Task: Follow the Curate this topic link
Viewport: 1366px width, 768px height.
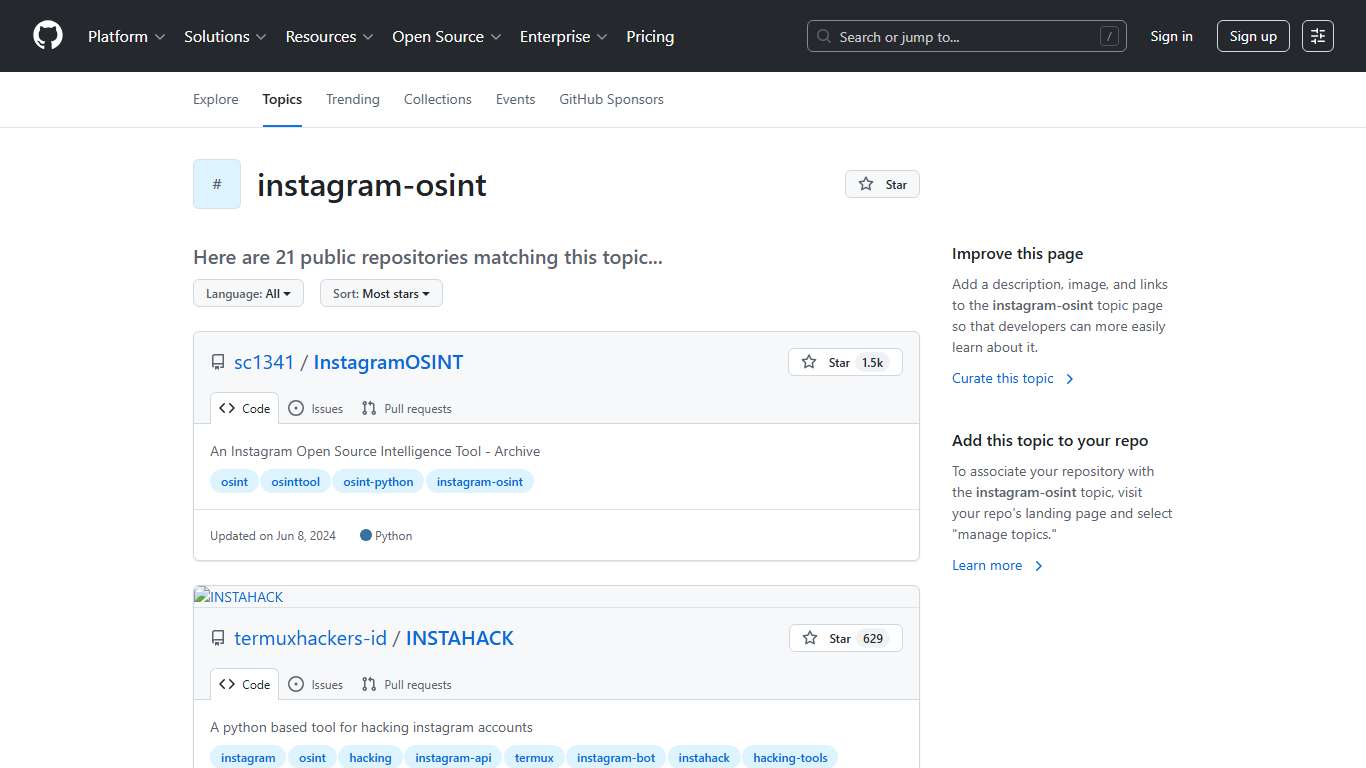Action: click(x=1002, y=378)
